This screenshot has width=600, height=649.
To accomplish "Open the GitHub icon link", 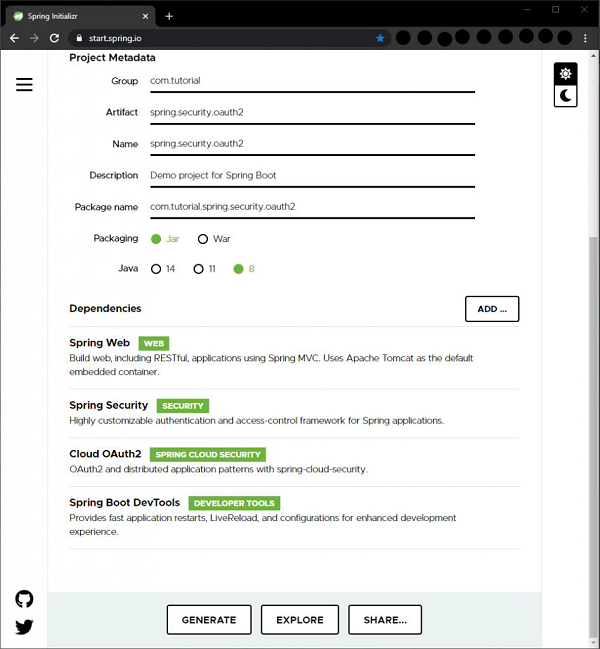I will [24, 599].
